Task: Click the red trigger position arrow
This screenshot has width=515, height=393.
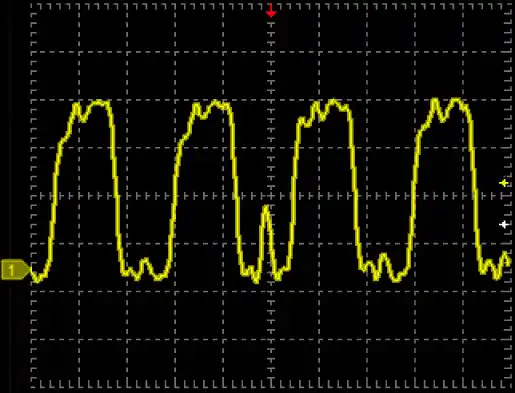Action: click(271, 11)
